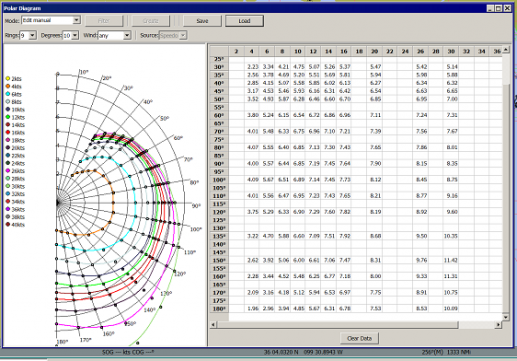Click the empty cell in the 55° row under column 4
Image resolution: width=517 pixels, height=361 pixels.
(252, 107)
